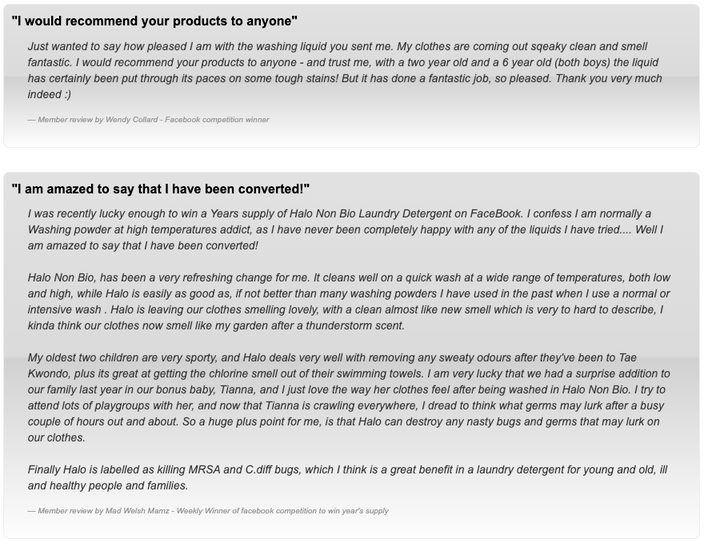Click the Wendy Collard member review attribution
The height and width of the screenshot is (542, 704).
click(148, 120)
